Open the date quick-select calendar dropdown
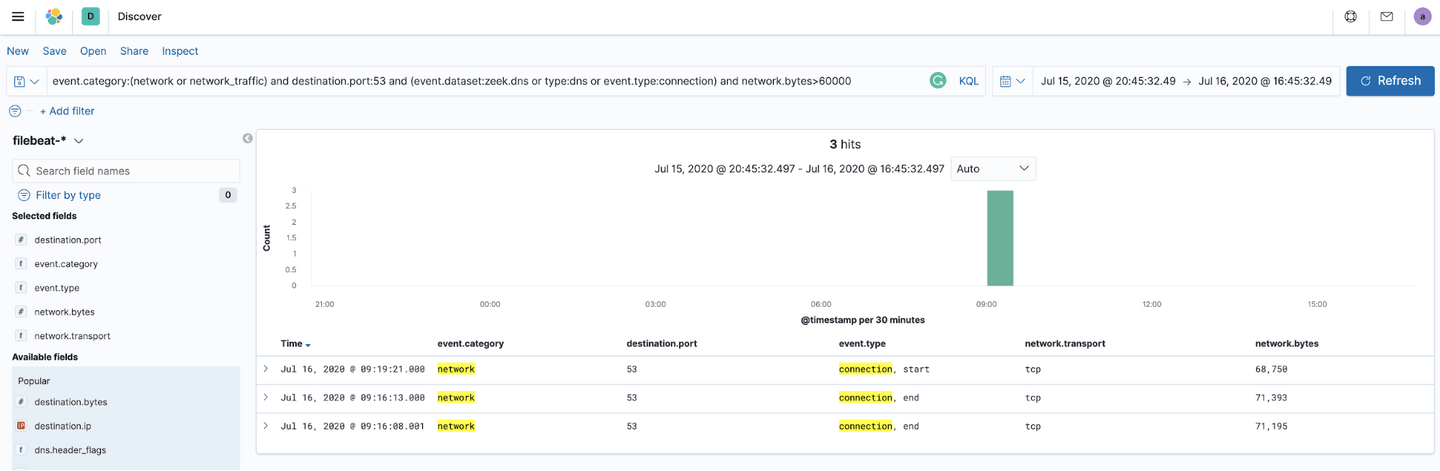This screenshot has height=471, width=1440. click(x=1012, y=81)
